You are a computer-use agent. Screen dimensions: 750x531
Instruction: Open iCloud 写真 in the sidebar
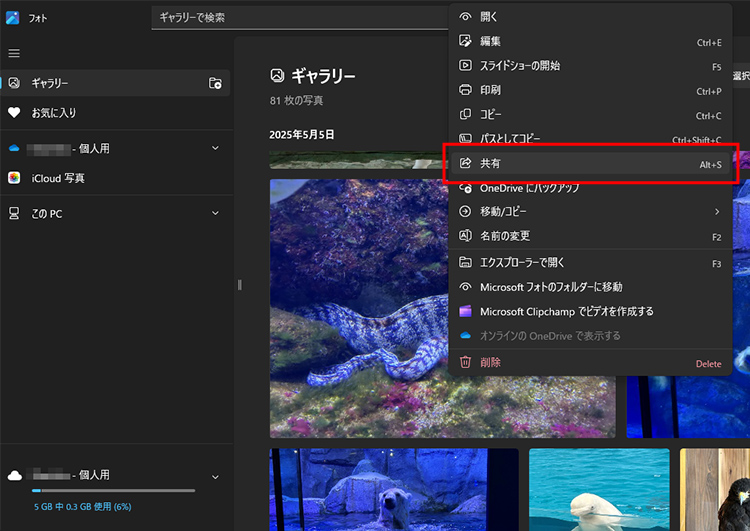[x=58, y=178]
